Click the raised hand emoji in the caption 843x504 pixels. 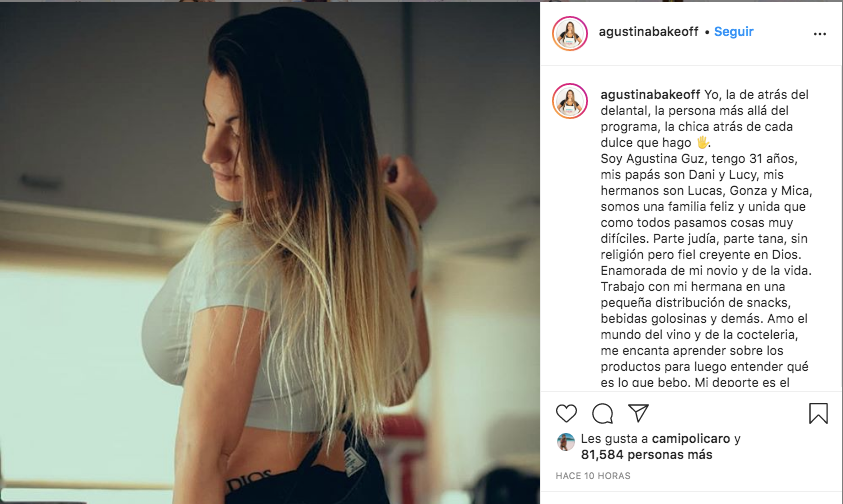pos(702,143)
